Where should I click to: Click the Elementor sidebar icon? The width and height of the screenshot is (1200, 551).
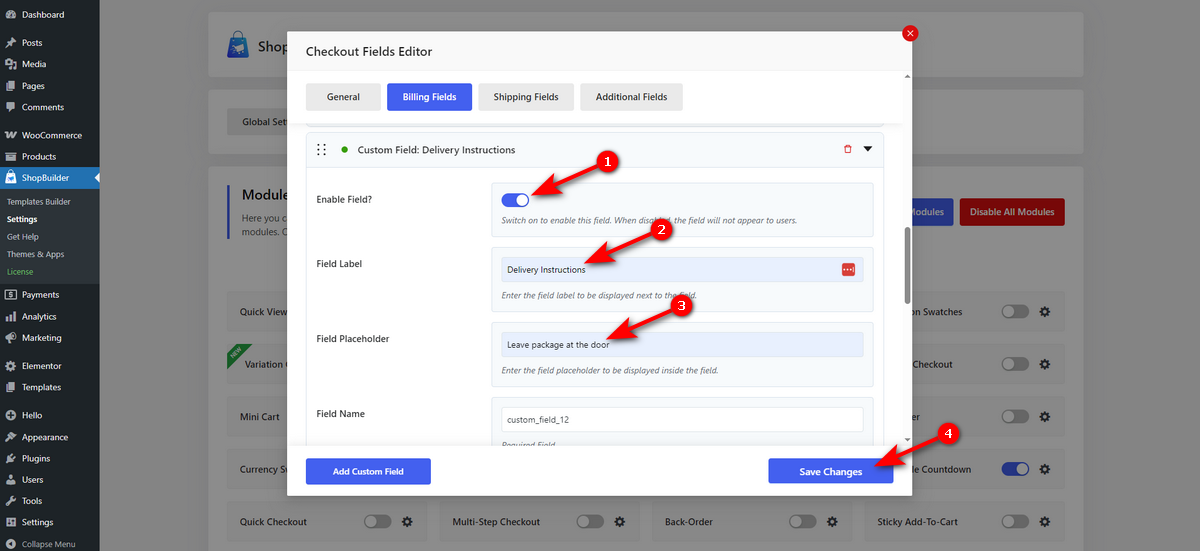point(11,366)
